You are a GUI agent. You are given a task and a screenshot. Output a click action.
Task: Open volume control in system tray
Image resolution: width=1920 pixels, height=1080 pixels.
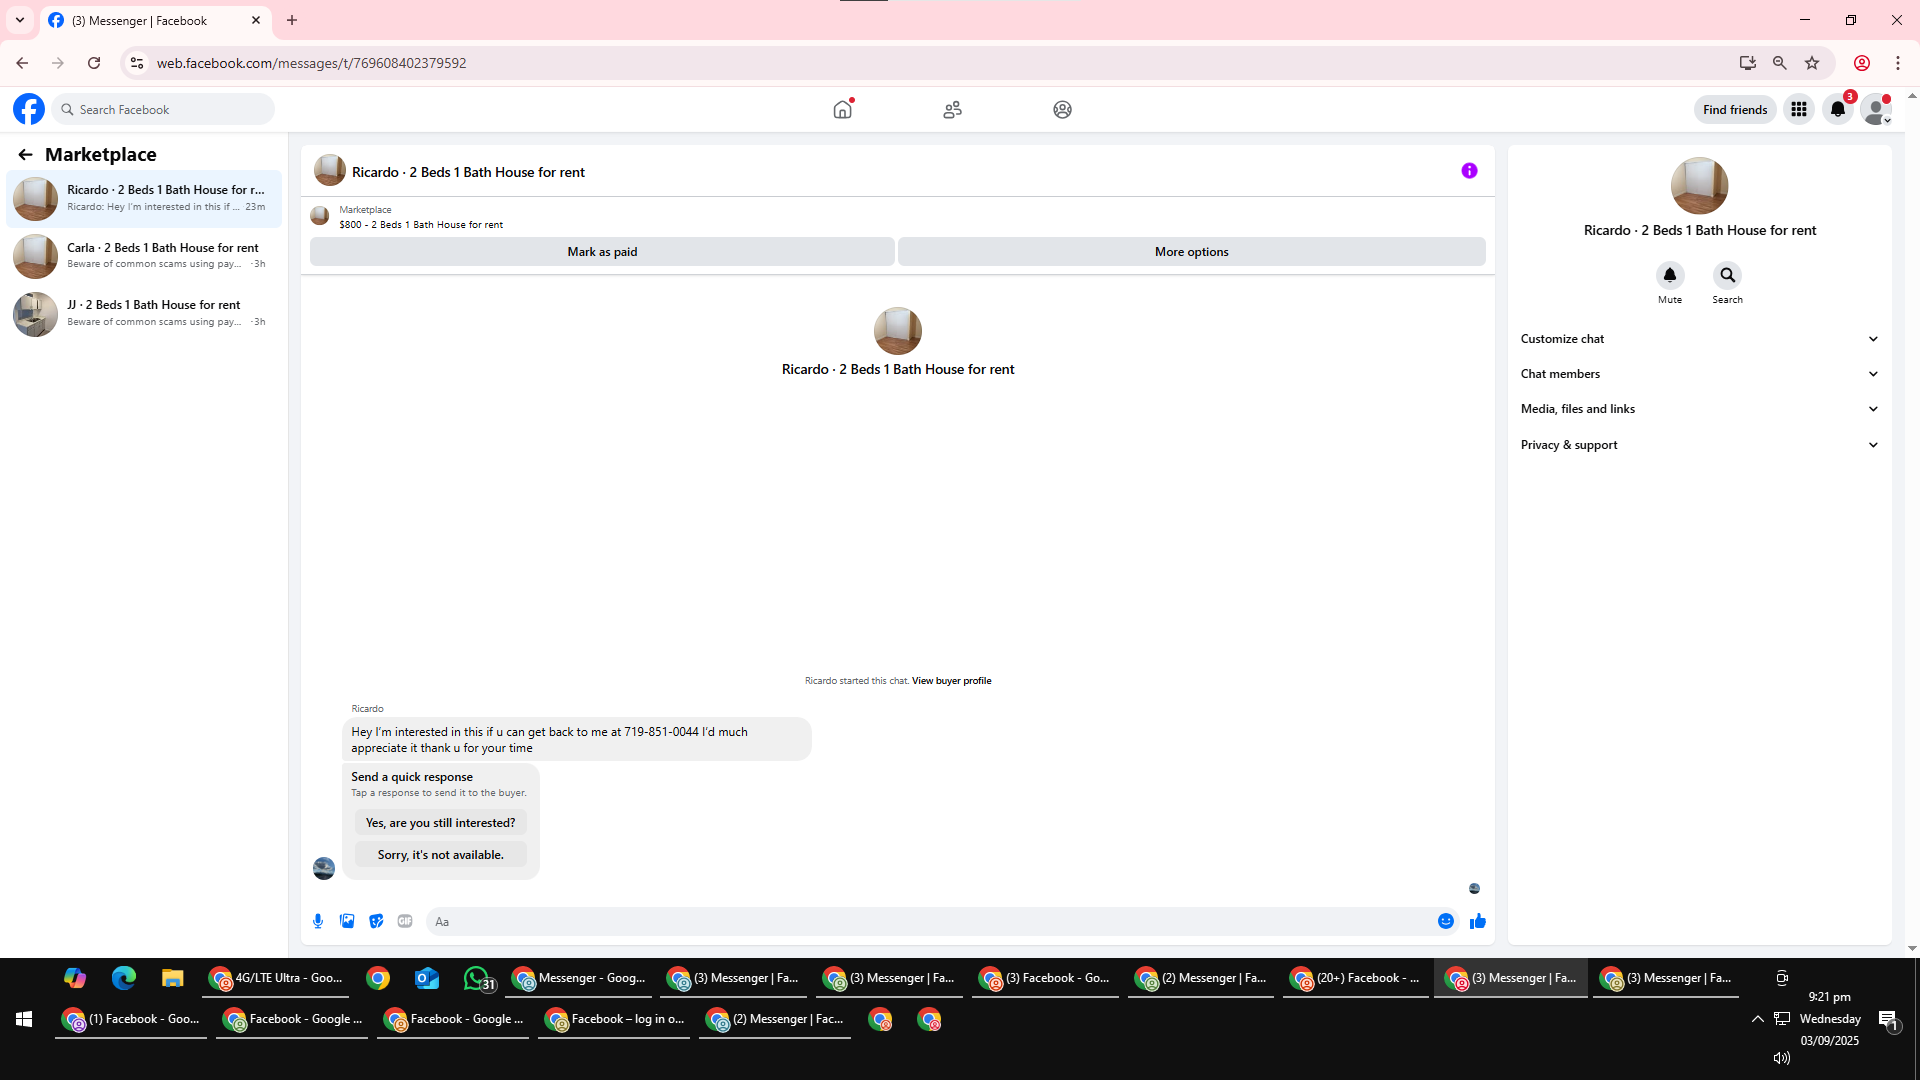coord(1781,1058)
